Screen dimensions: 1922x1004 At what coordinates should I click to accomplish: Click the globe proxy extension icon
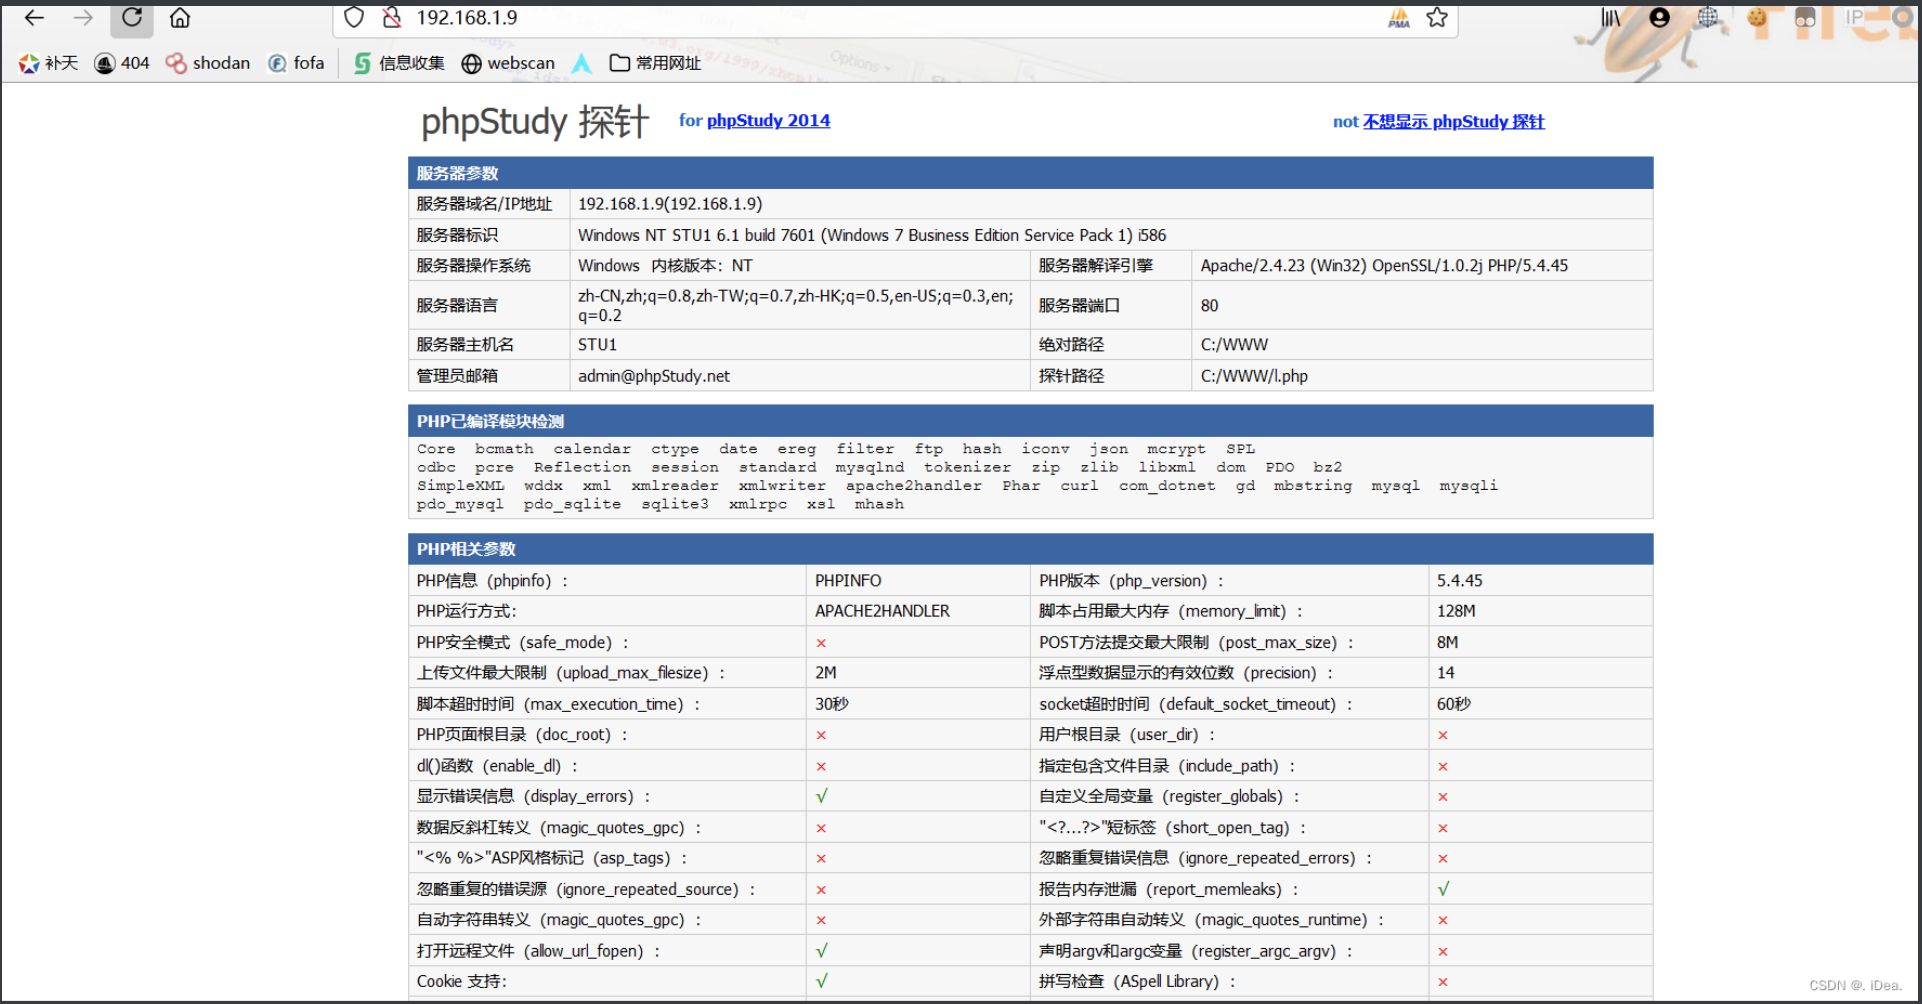(1708, 17)
